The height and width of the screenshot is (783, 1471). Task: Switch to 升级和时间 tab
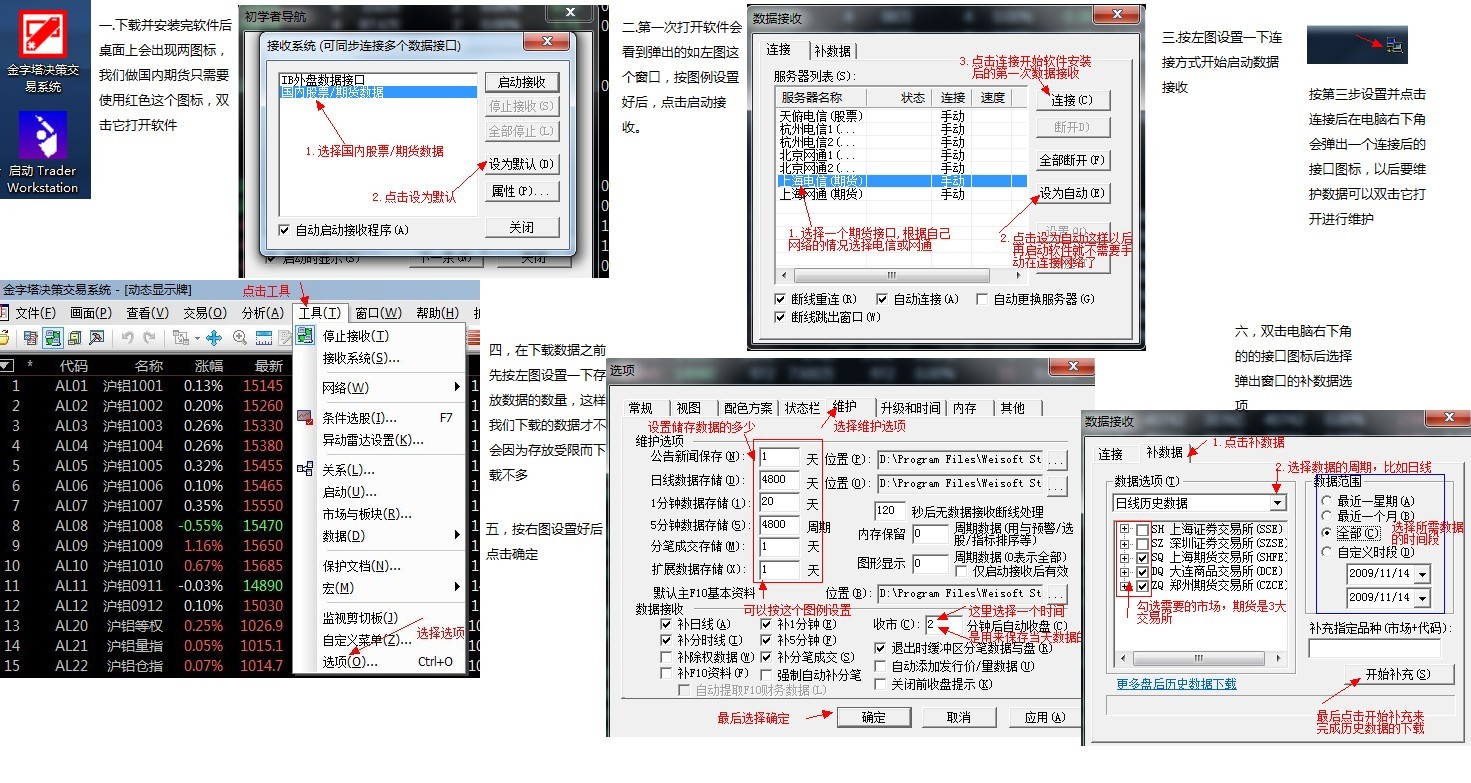[x=910, y=408]
